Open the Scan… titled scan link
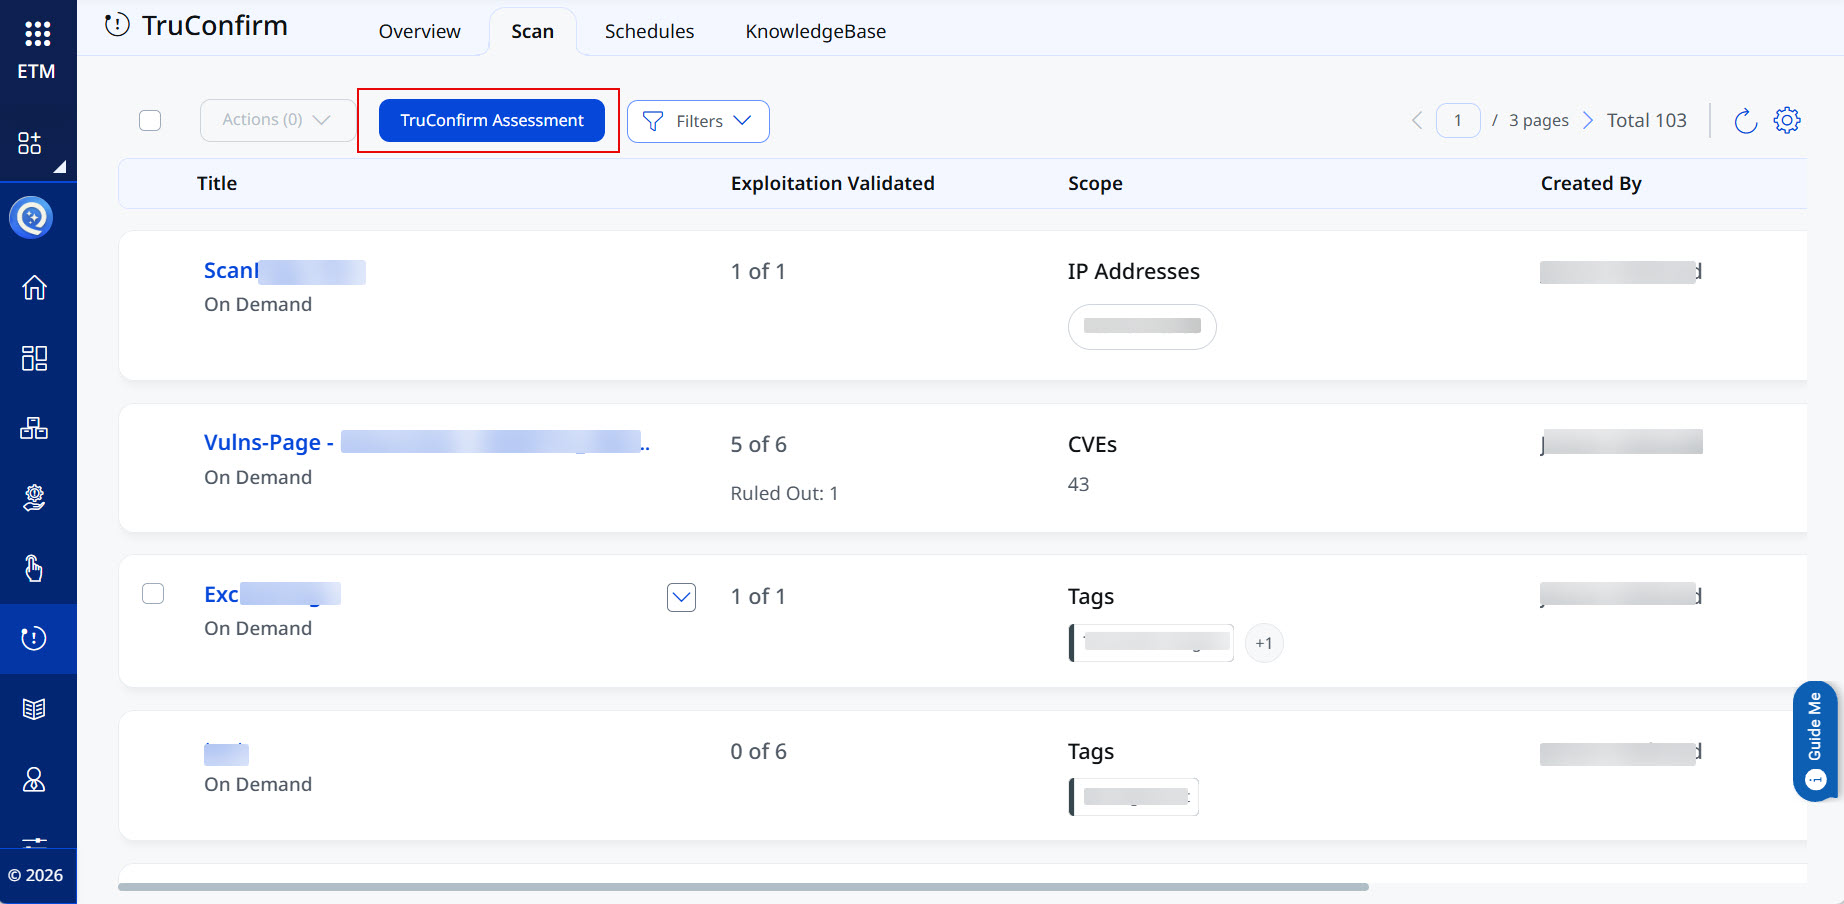Image resolution: width=1844 pixels, height=904 pixels. coord(285,271)
